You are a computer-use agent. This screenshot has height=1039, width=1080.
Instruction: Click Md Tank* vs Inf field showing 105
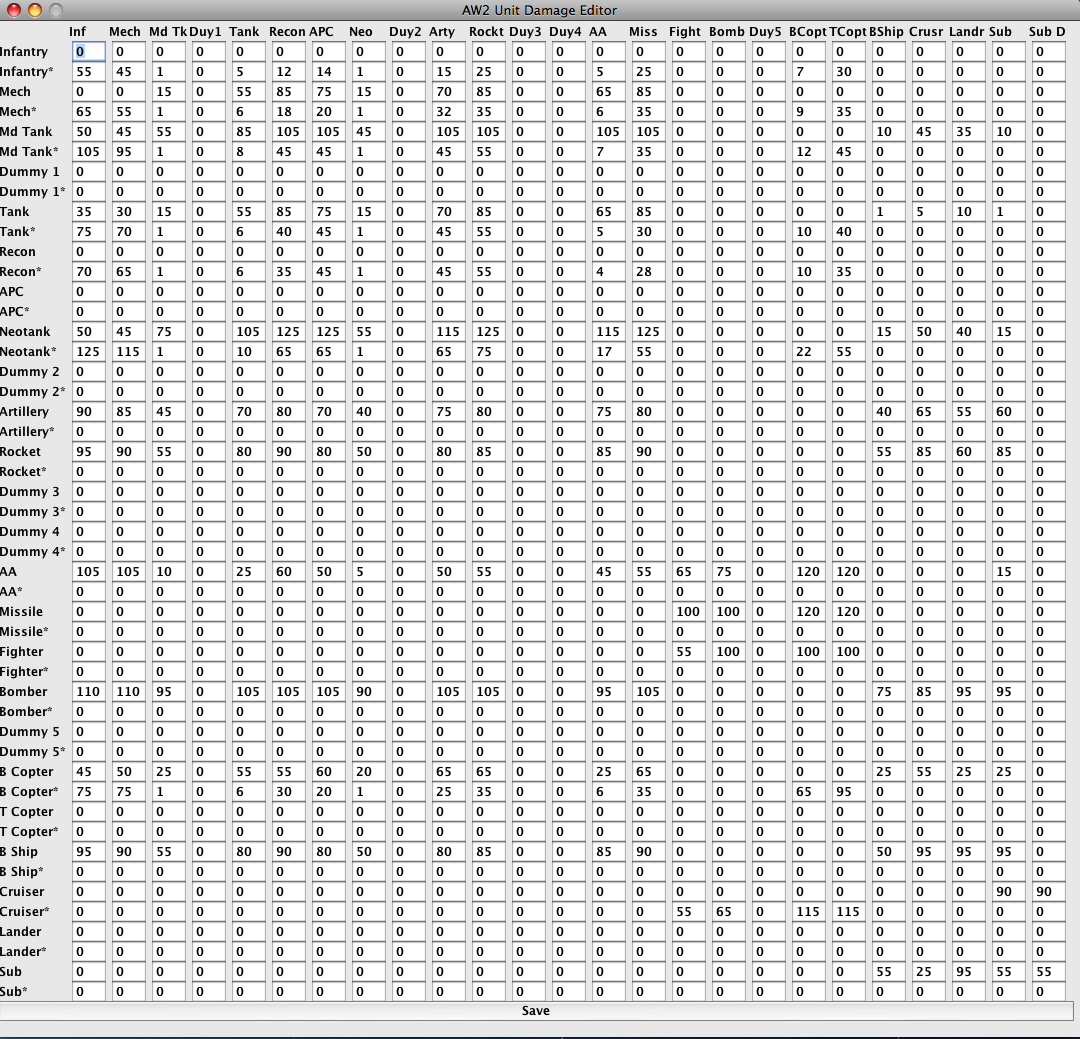pos(88,152)
